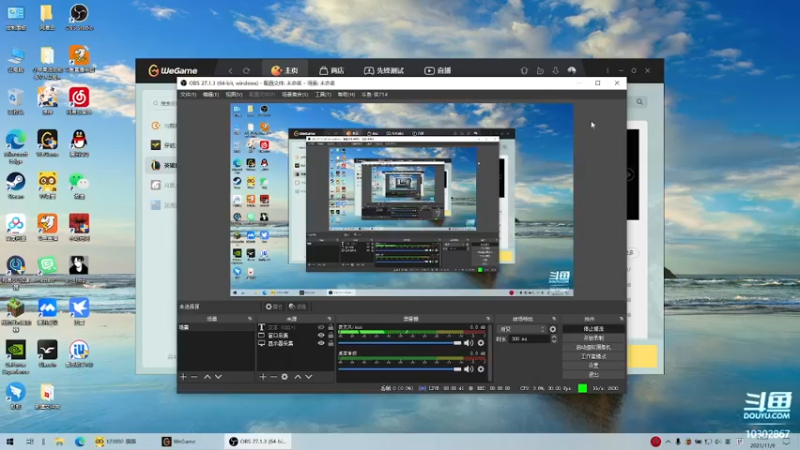Pop out the Scenes dock panel

[x=250, y=319]
